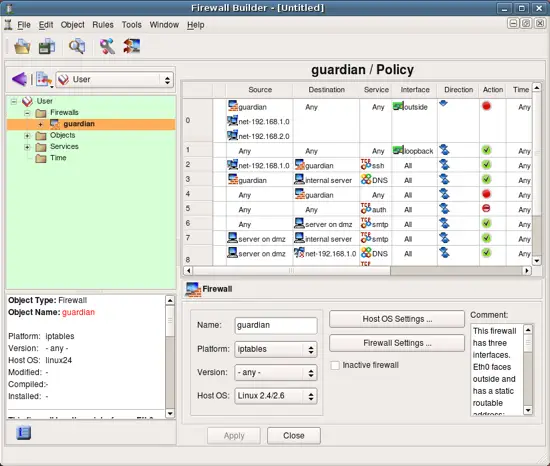
Task: Expand the Objects folder in tree
Action: coord(27,136)
